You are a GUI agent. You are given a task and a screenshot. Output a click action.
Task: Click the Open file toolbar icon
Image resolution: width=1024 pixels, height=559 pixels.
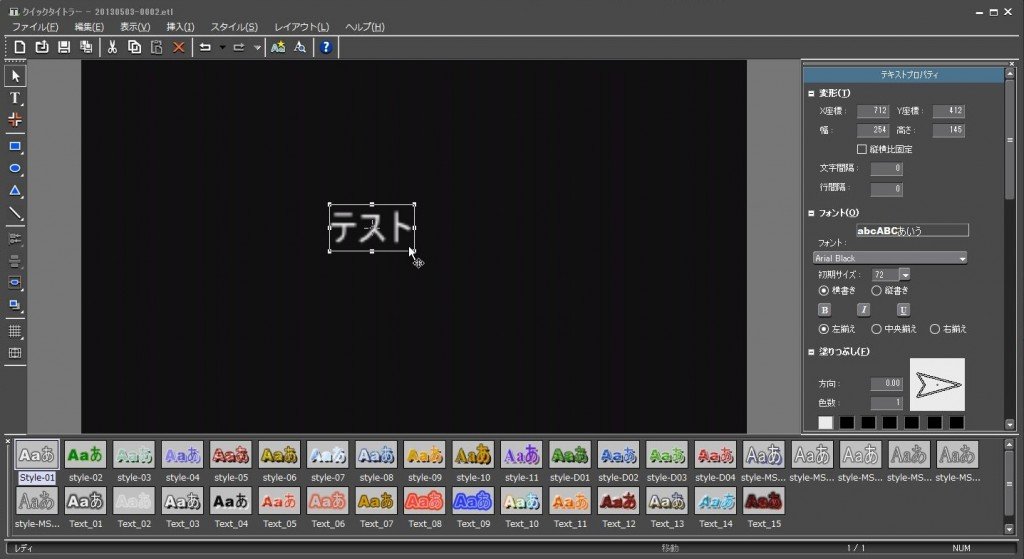tap(42, 47)
